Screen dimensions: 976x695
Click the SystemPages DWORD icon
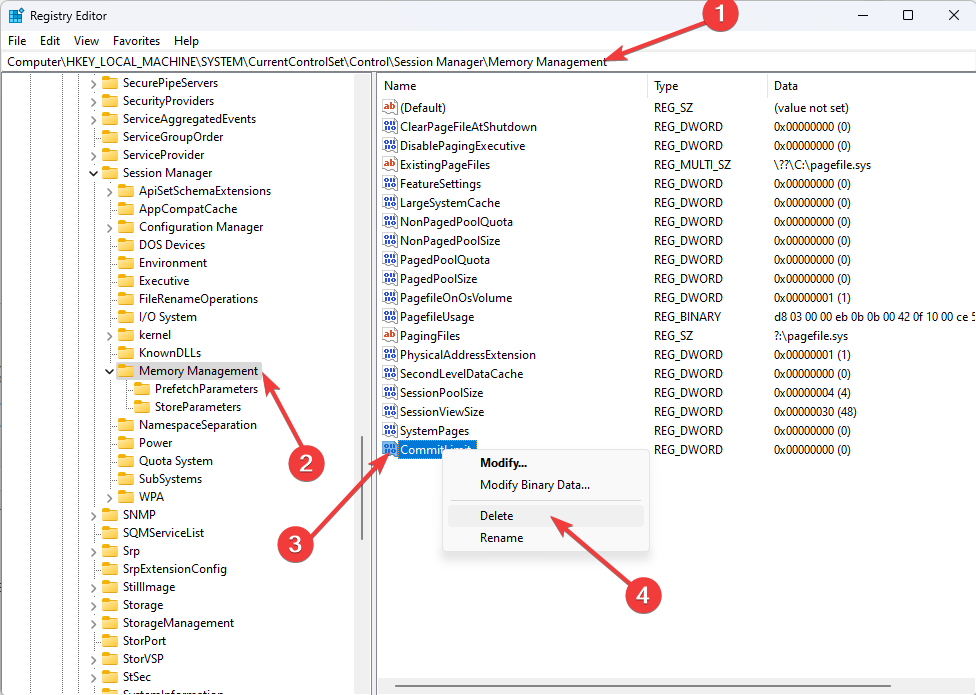pos(390,430)
